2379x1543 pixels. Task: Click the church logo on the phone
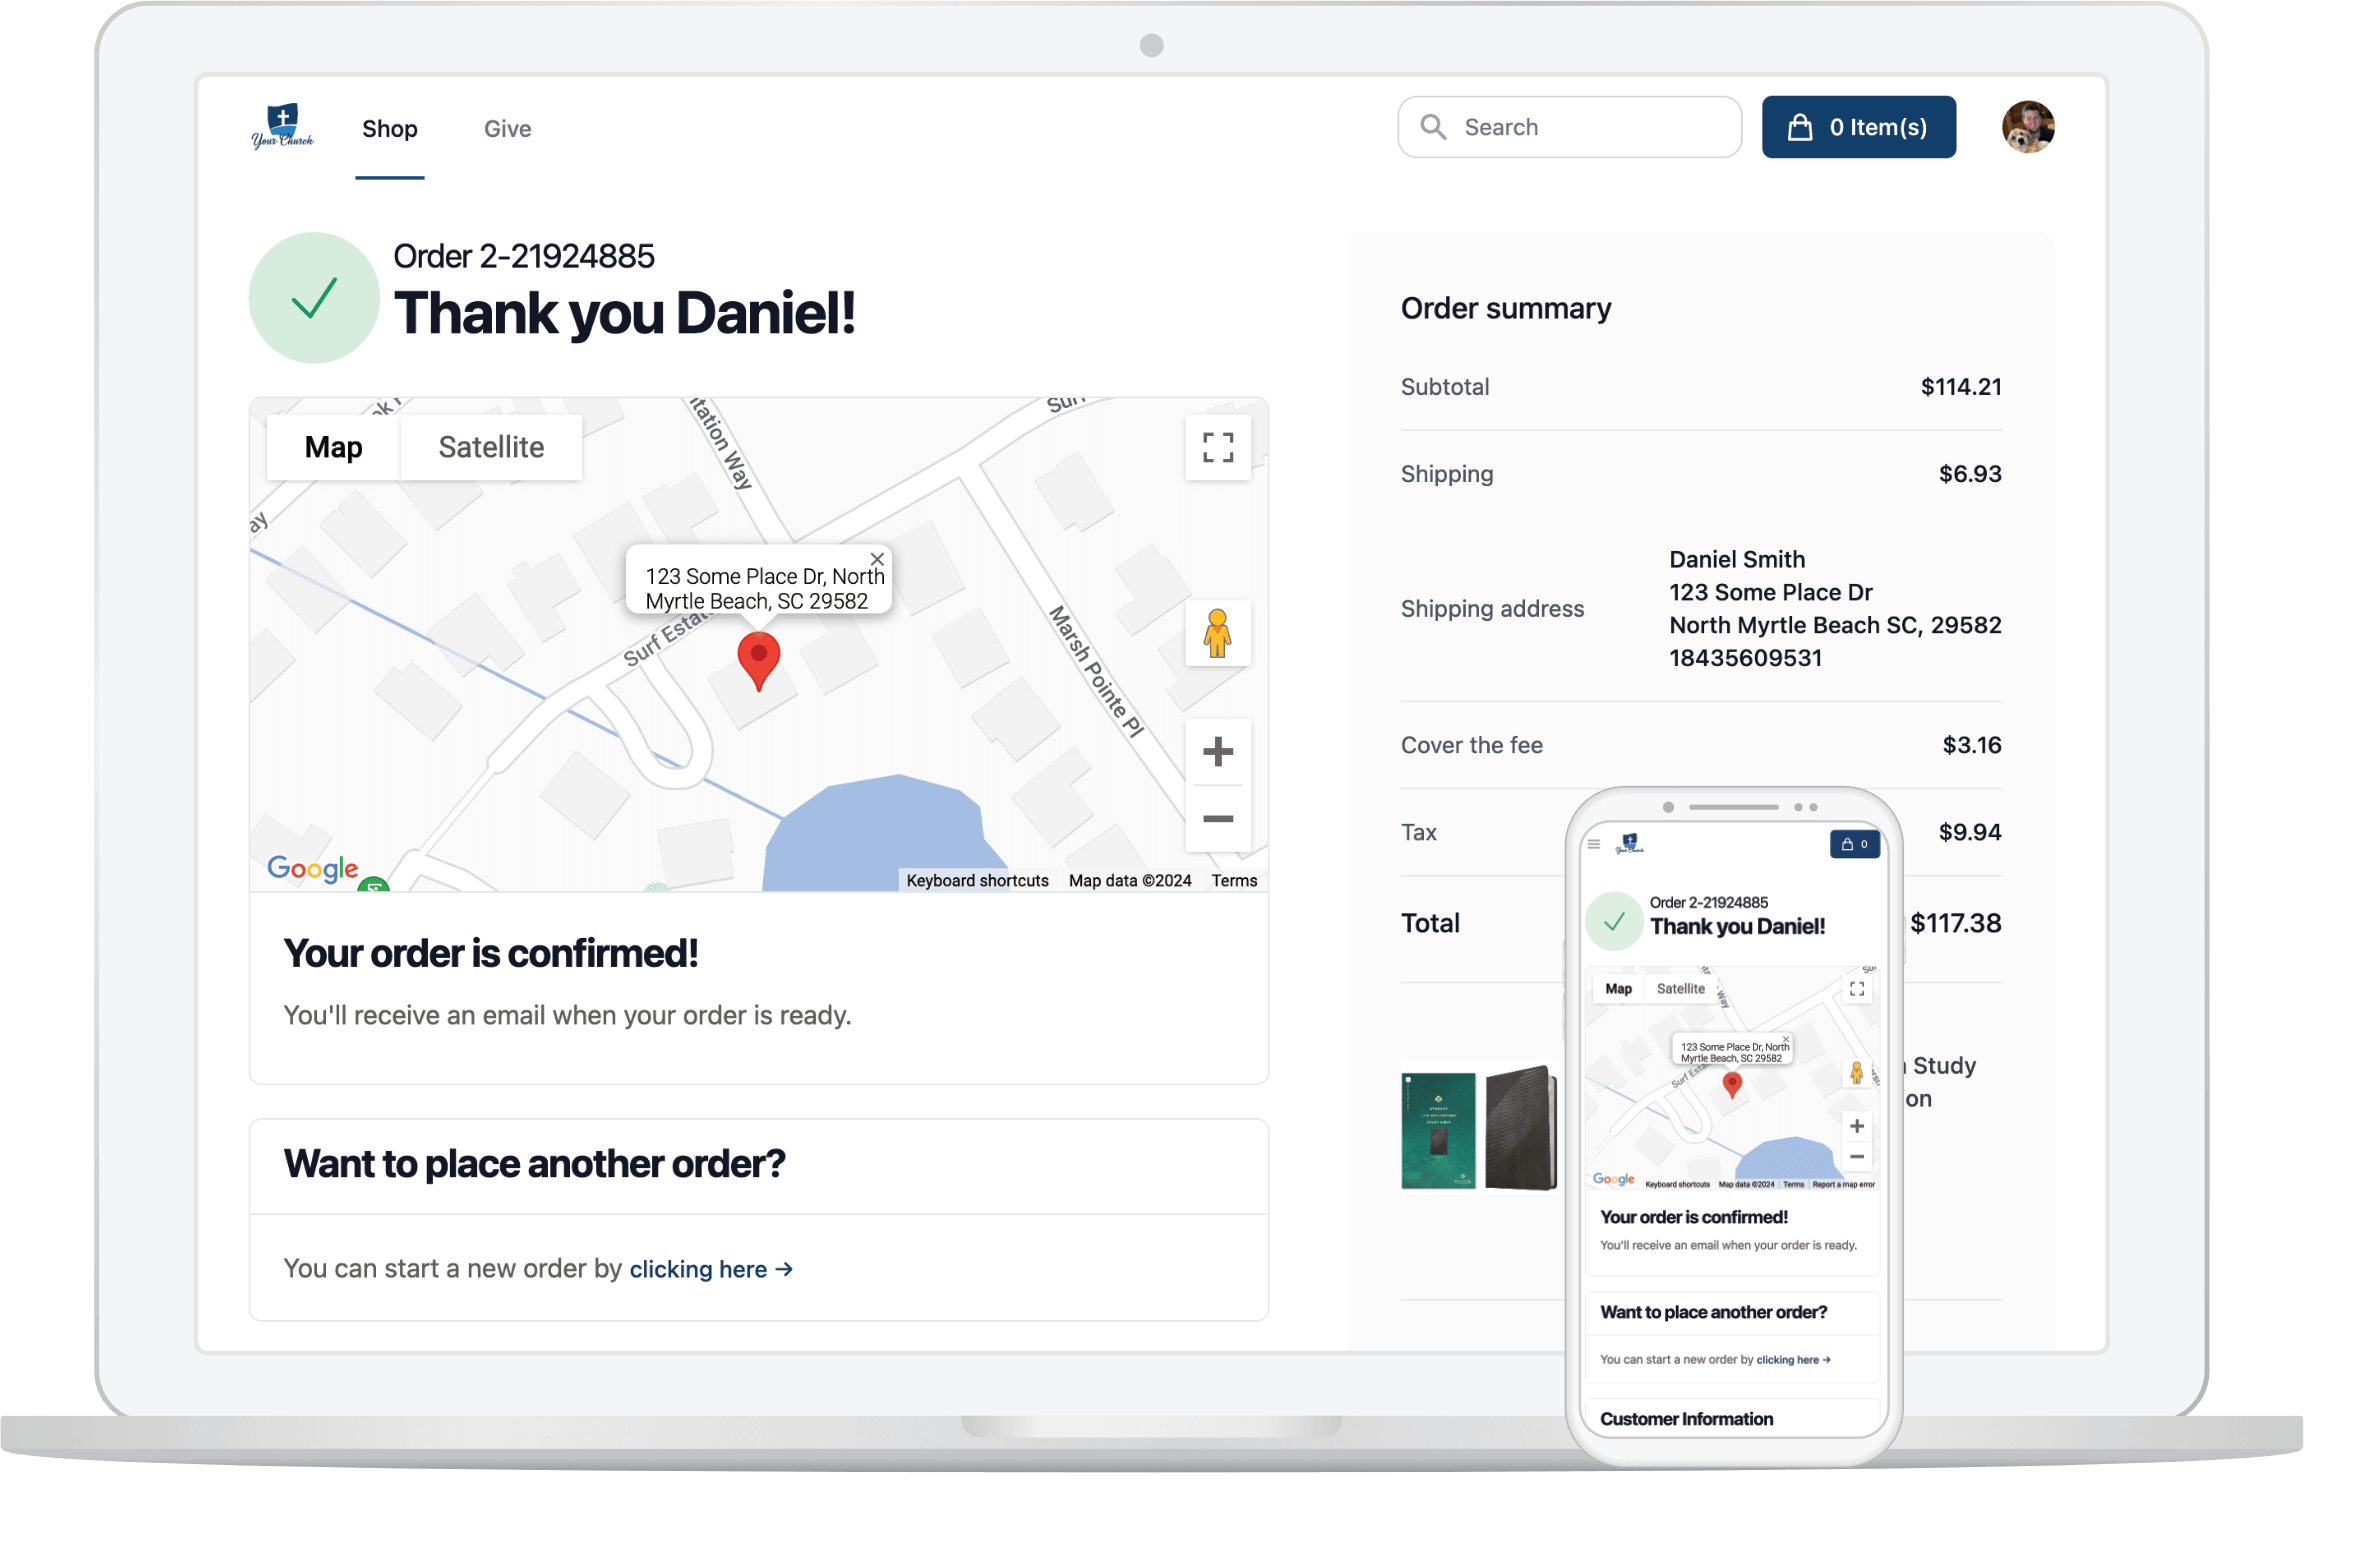(1630, 844)
